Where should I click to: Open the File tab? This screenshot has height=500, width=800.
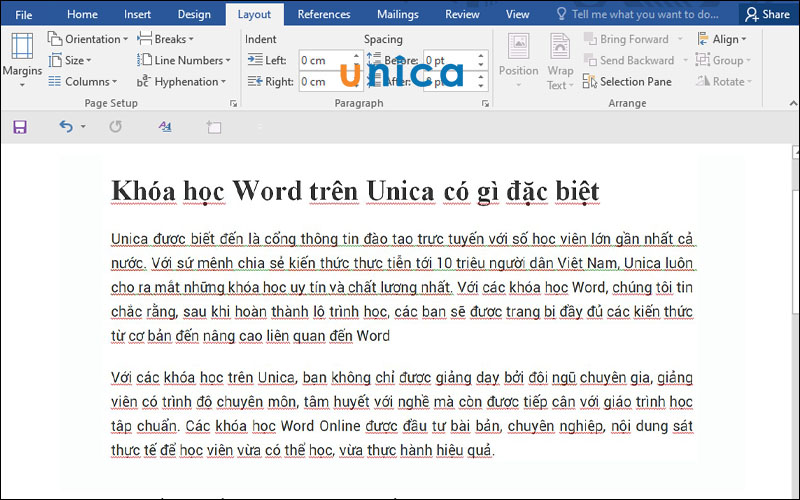click(x=23, y=14)
